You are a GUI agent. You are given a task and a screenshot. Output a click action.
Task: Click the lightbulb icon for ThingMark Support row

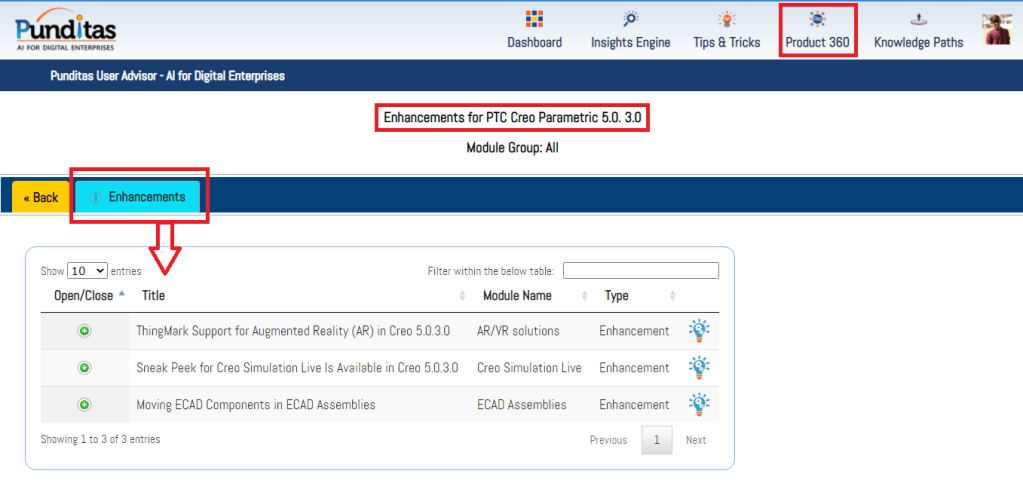[699, 331]
